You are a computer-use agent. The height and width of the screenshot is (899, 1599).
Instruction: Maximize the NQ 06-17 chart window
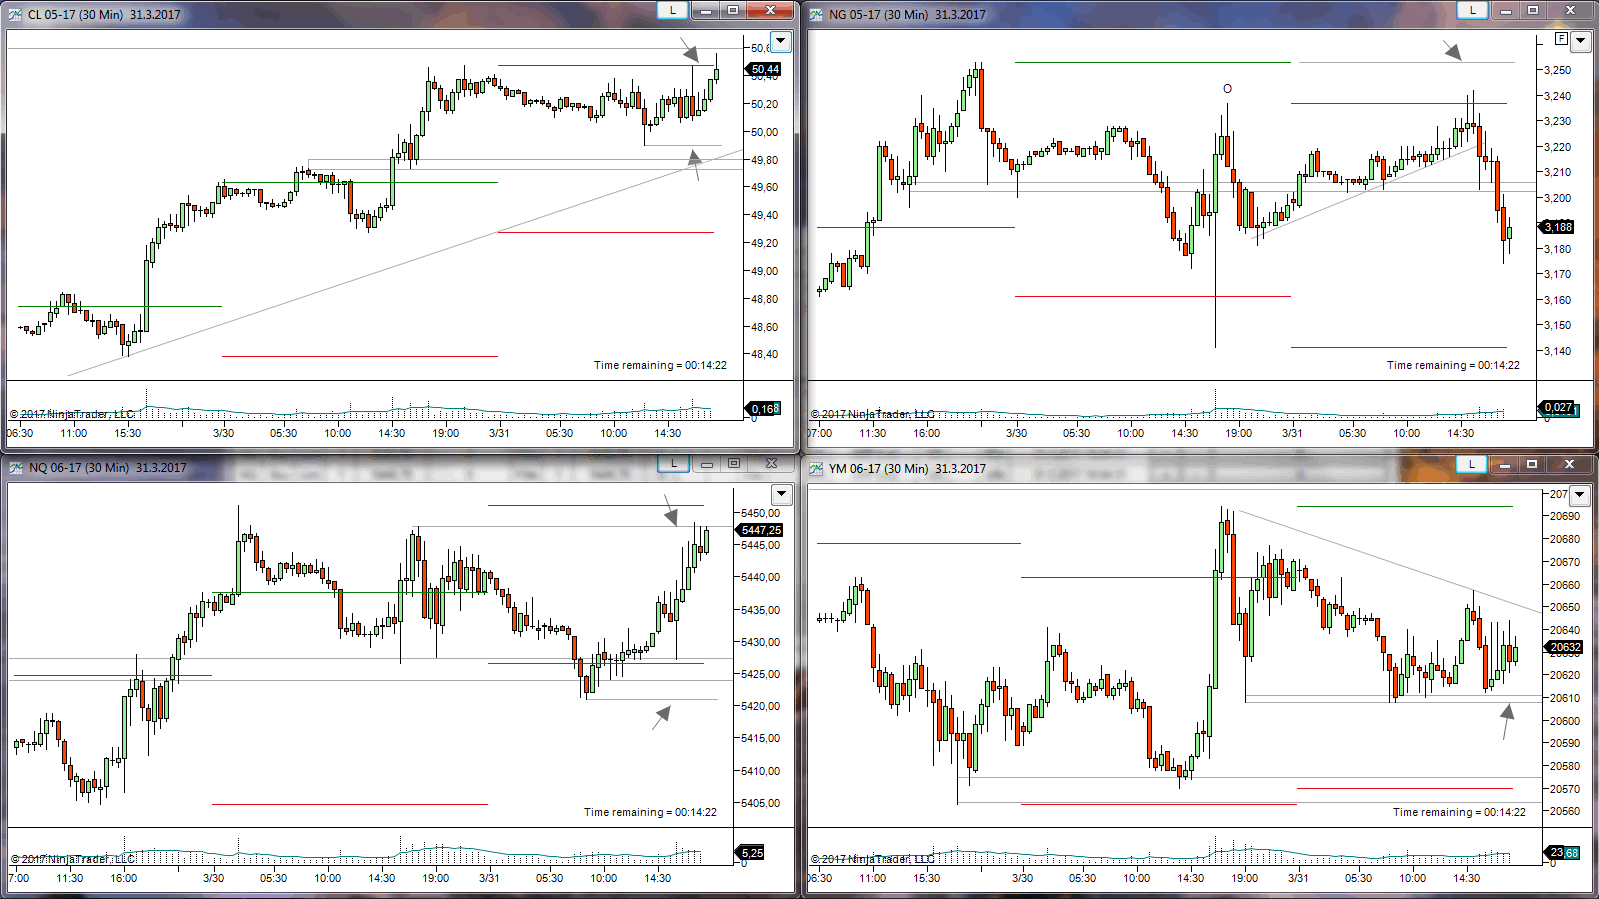[734, 463]
